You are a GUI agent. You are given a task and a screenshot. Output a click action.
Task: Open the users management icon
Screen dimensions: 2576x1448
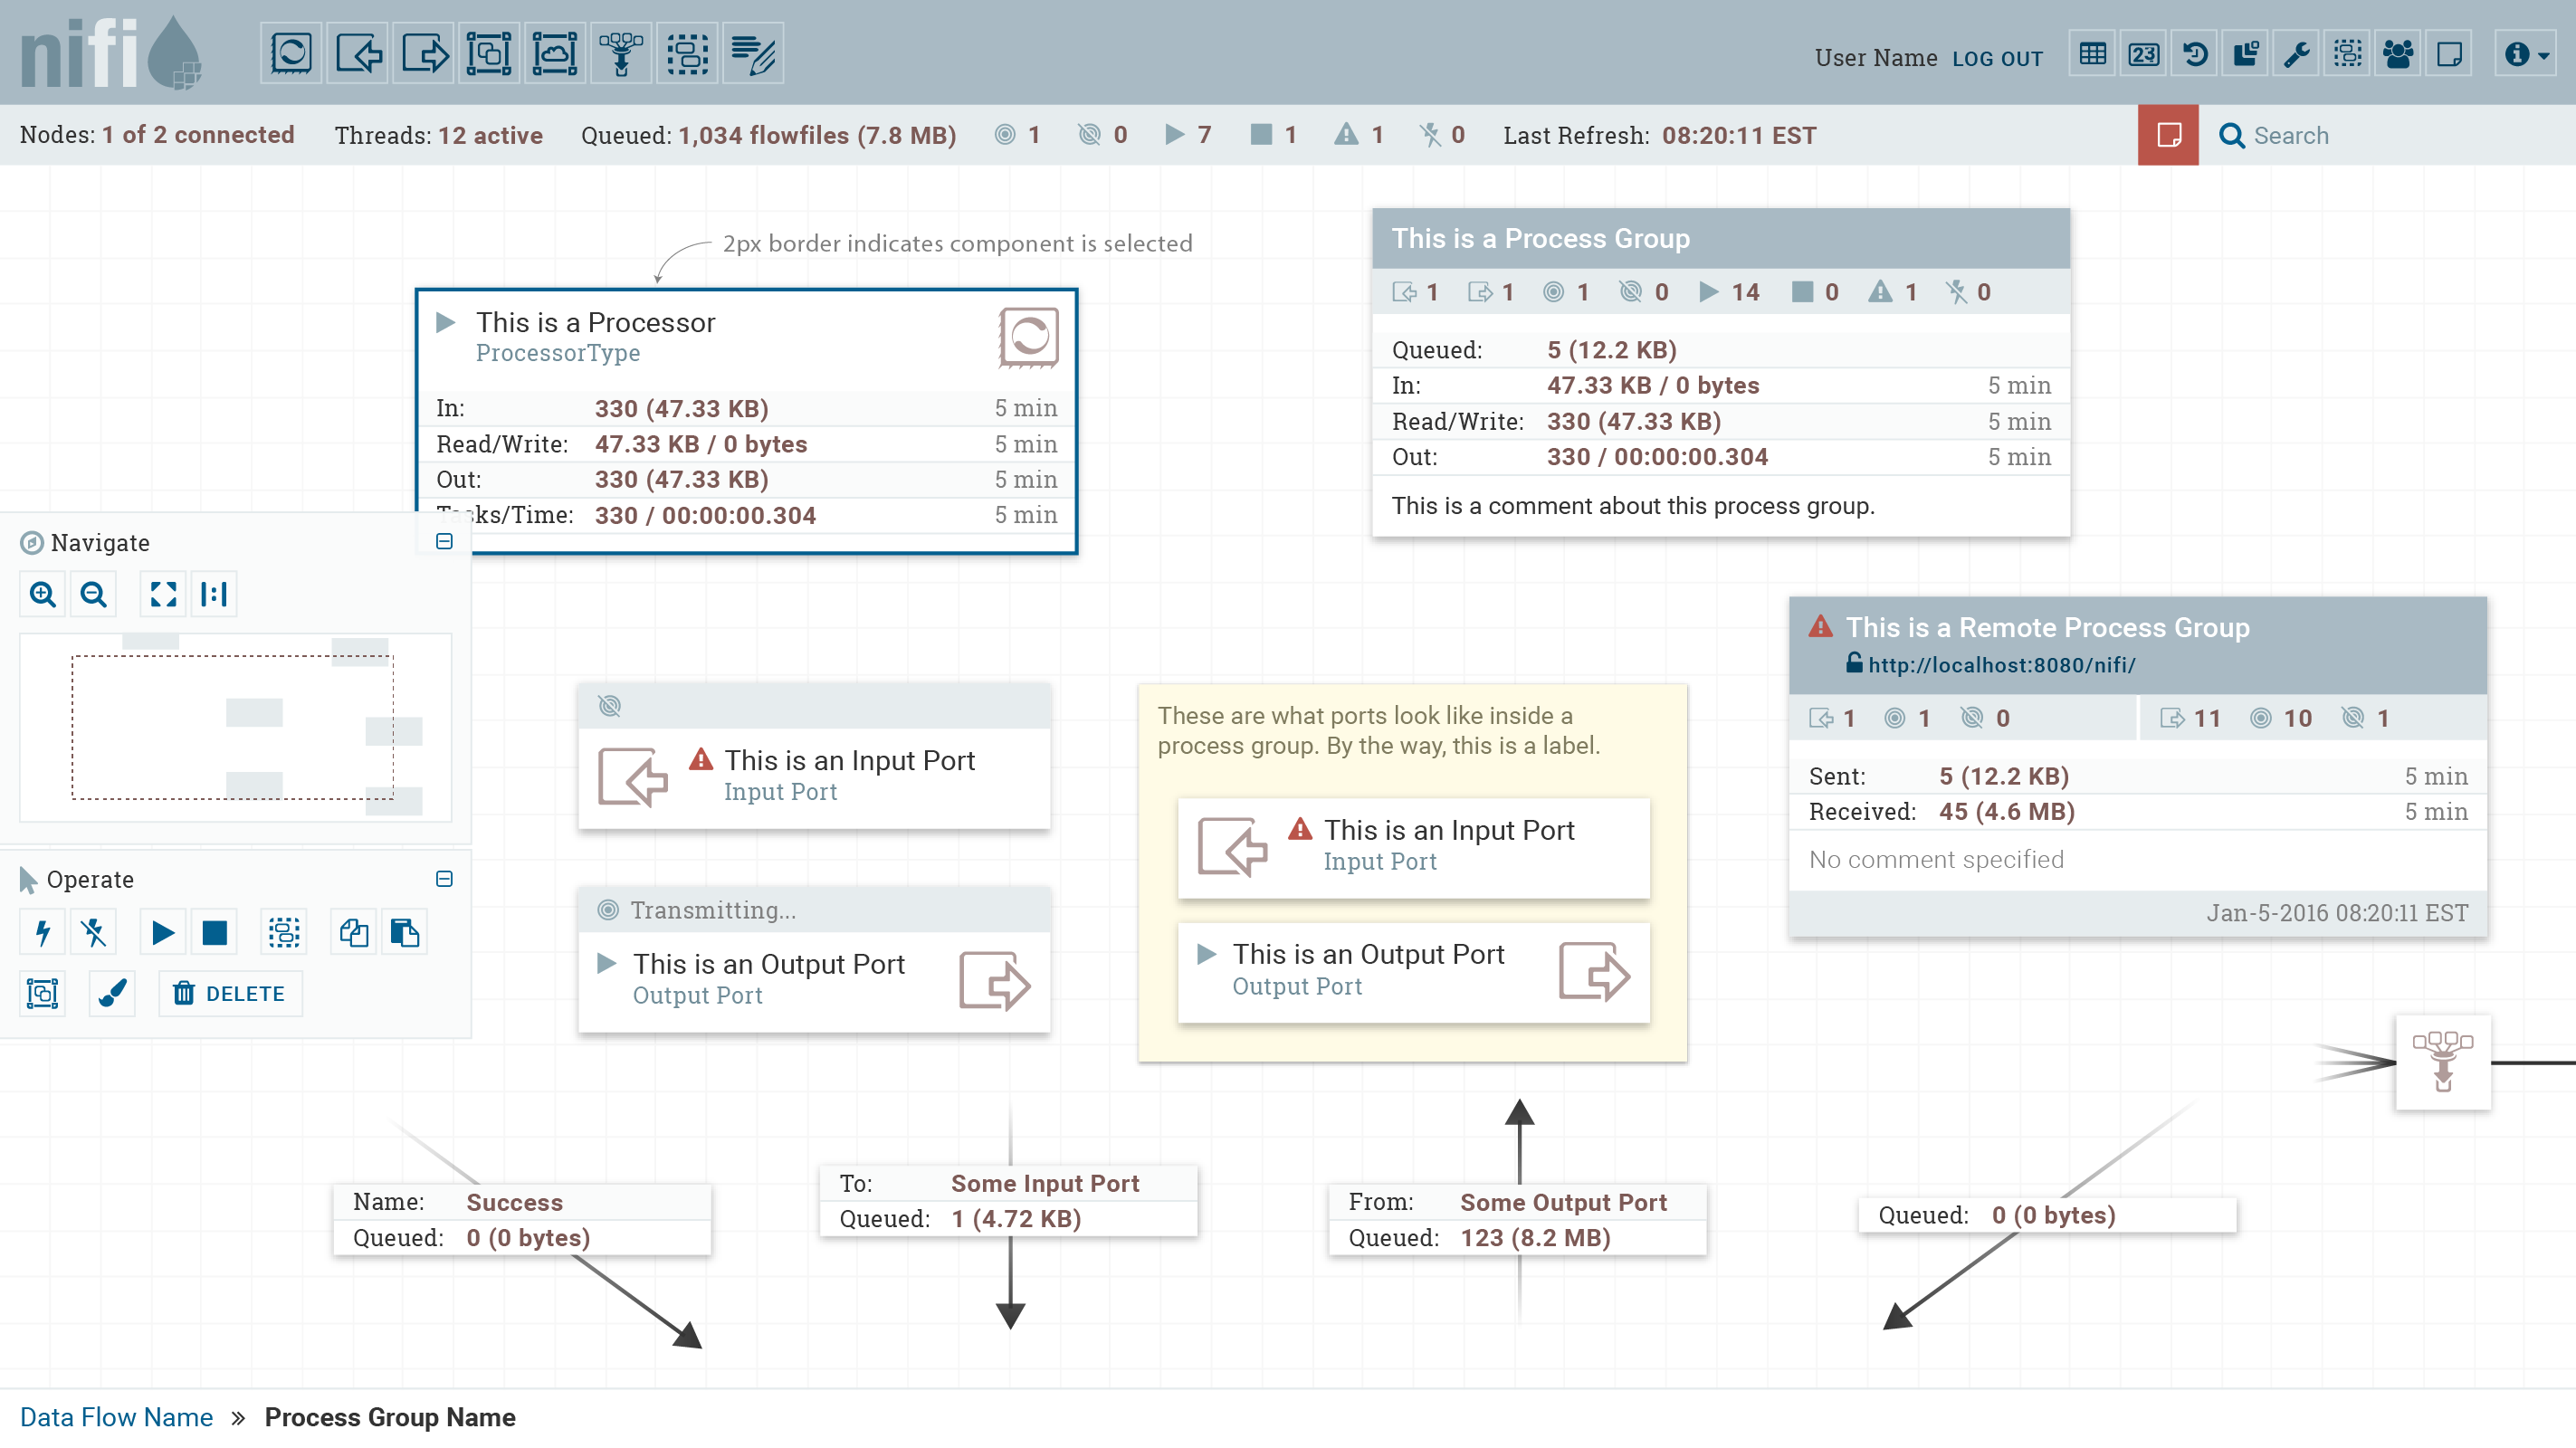tap(2398, 54)
